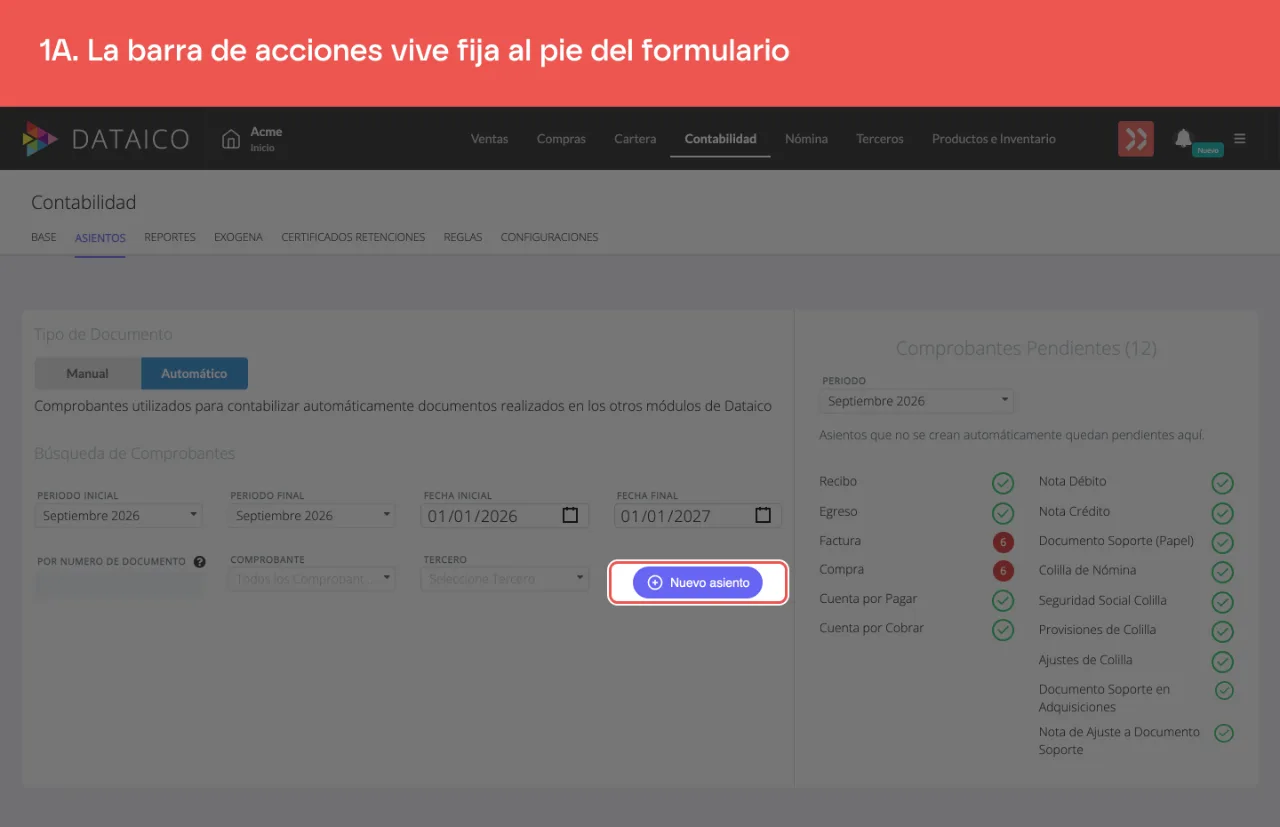The image size is (1280, 827).
Task: Click the check icon for Ajustes de Colilla
Action: 1222,661
